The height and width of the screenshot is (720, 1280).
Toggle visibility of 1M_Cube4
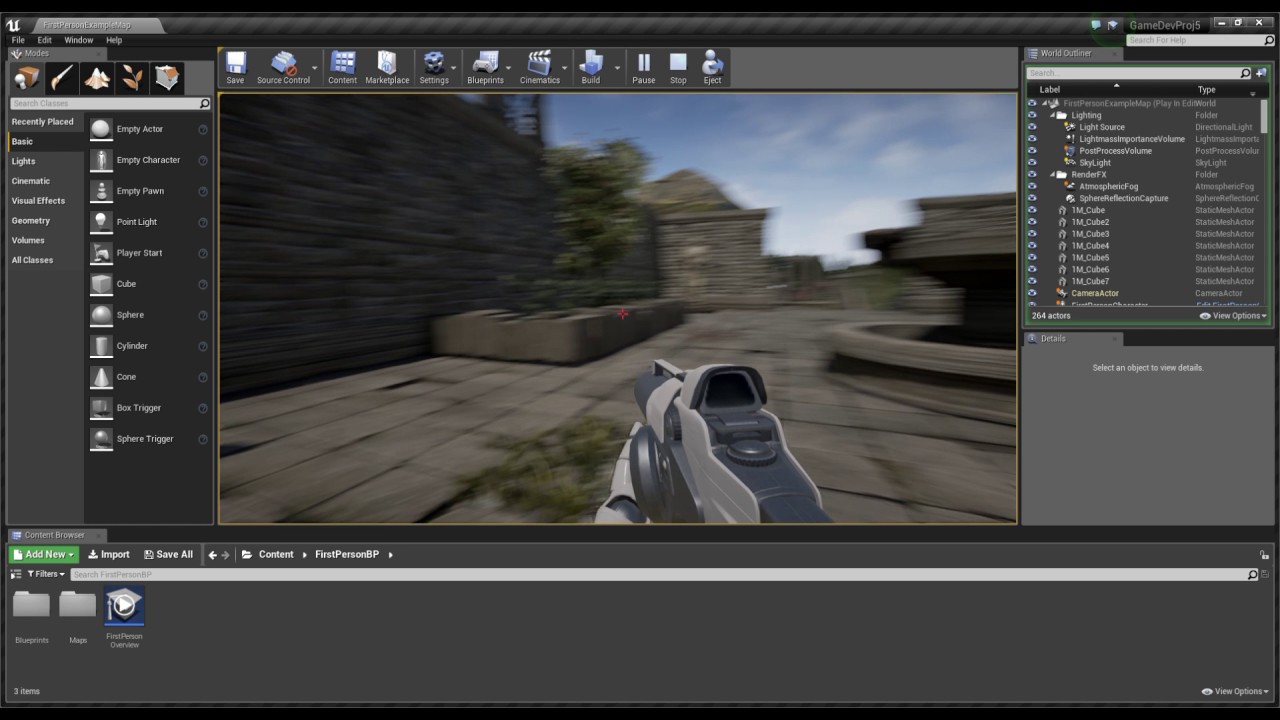pos(1032,246)
